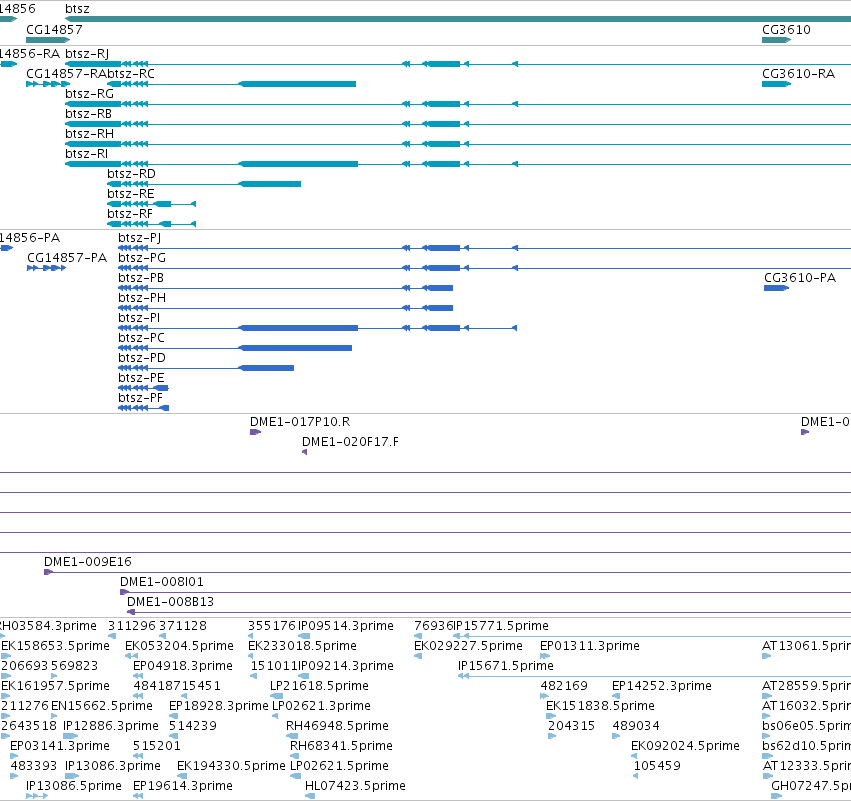Click the EK092024.5prime EST label
Screen dimensions: 851x801
(x=685, y=746)
